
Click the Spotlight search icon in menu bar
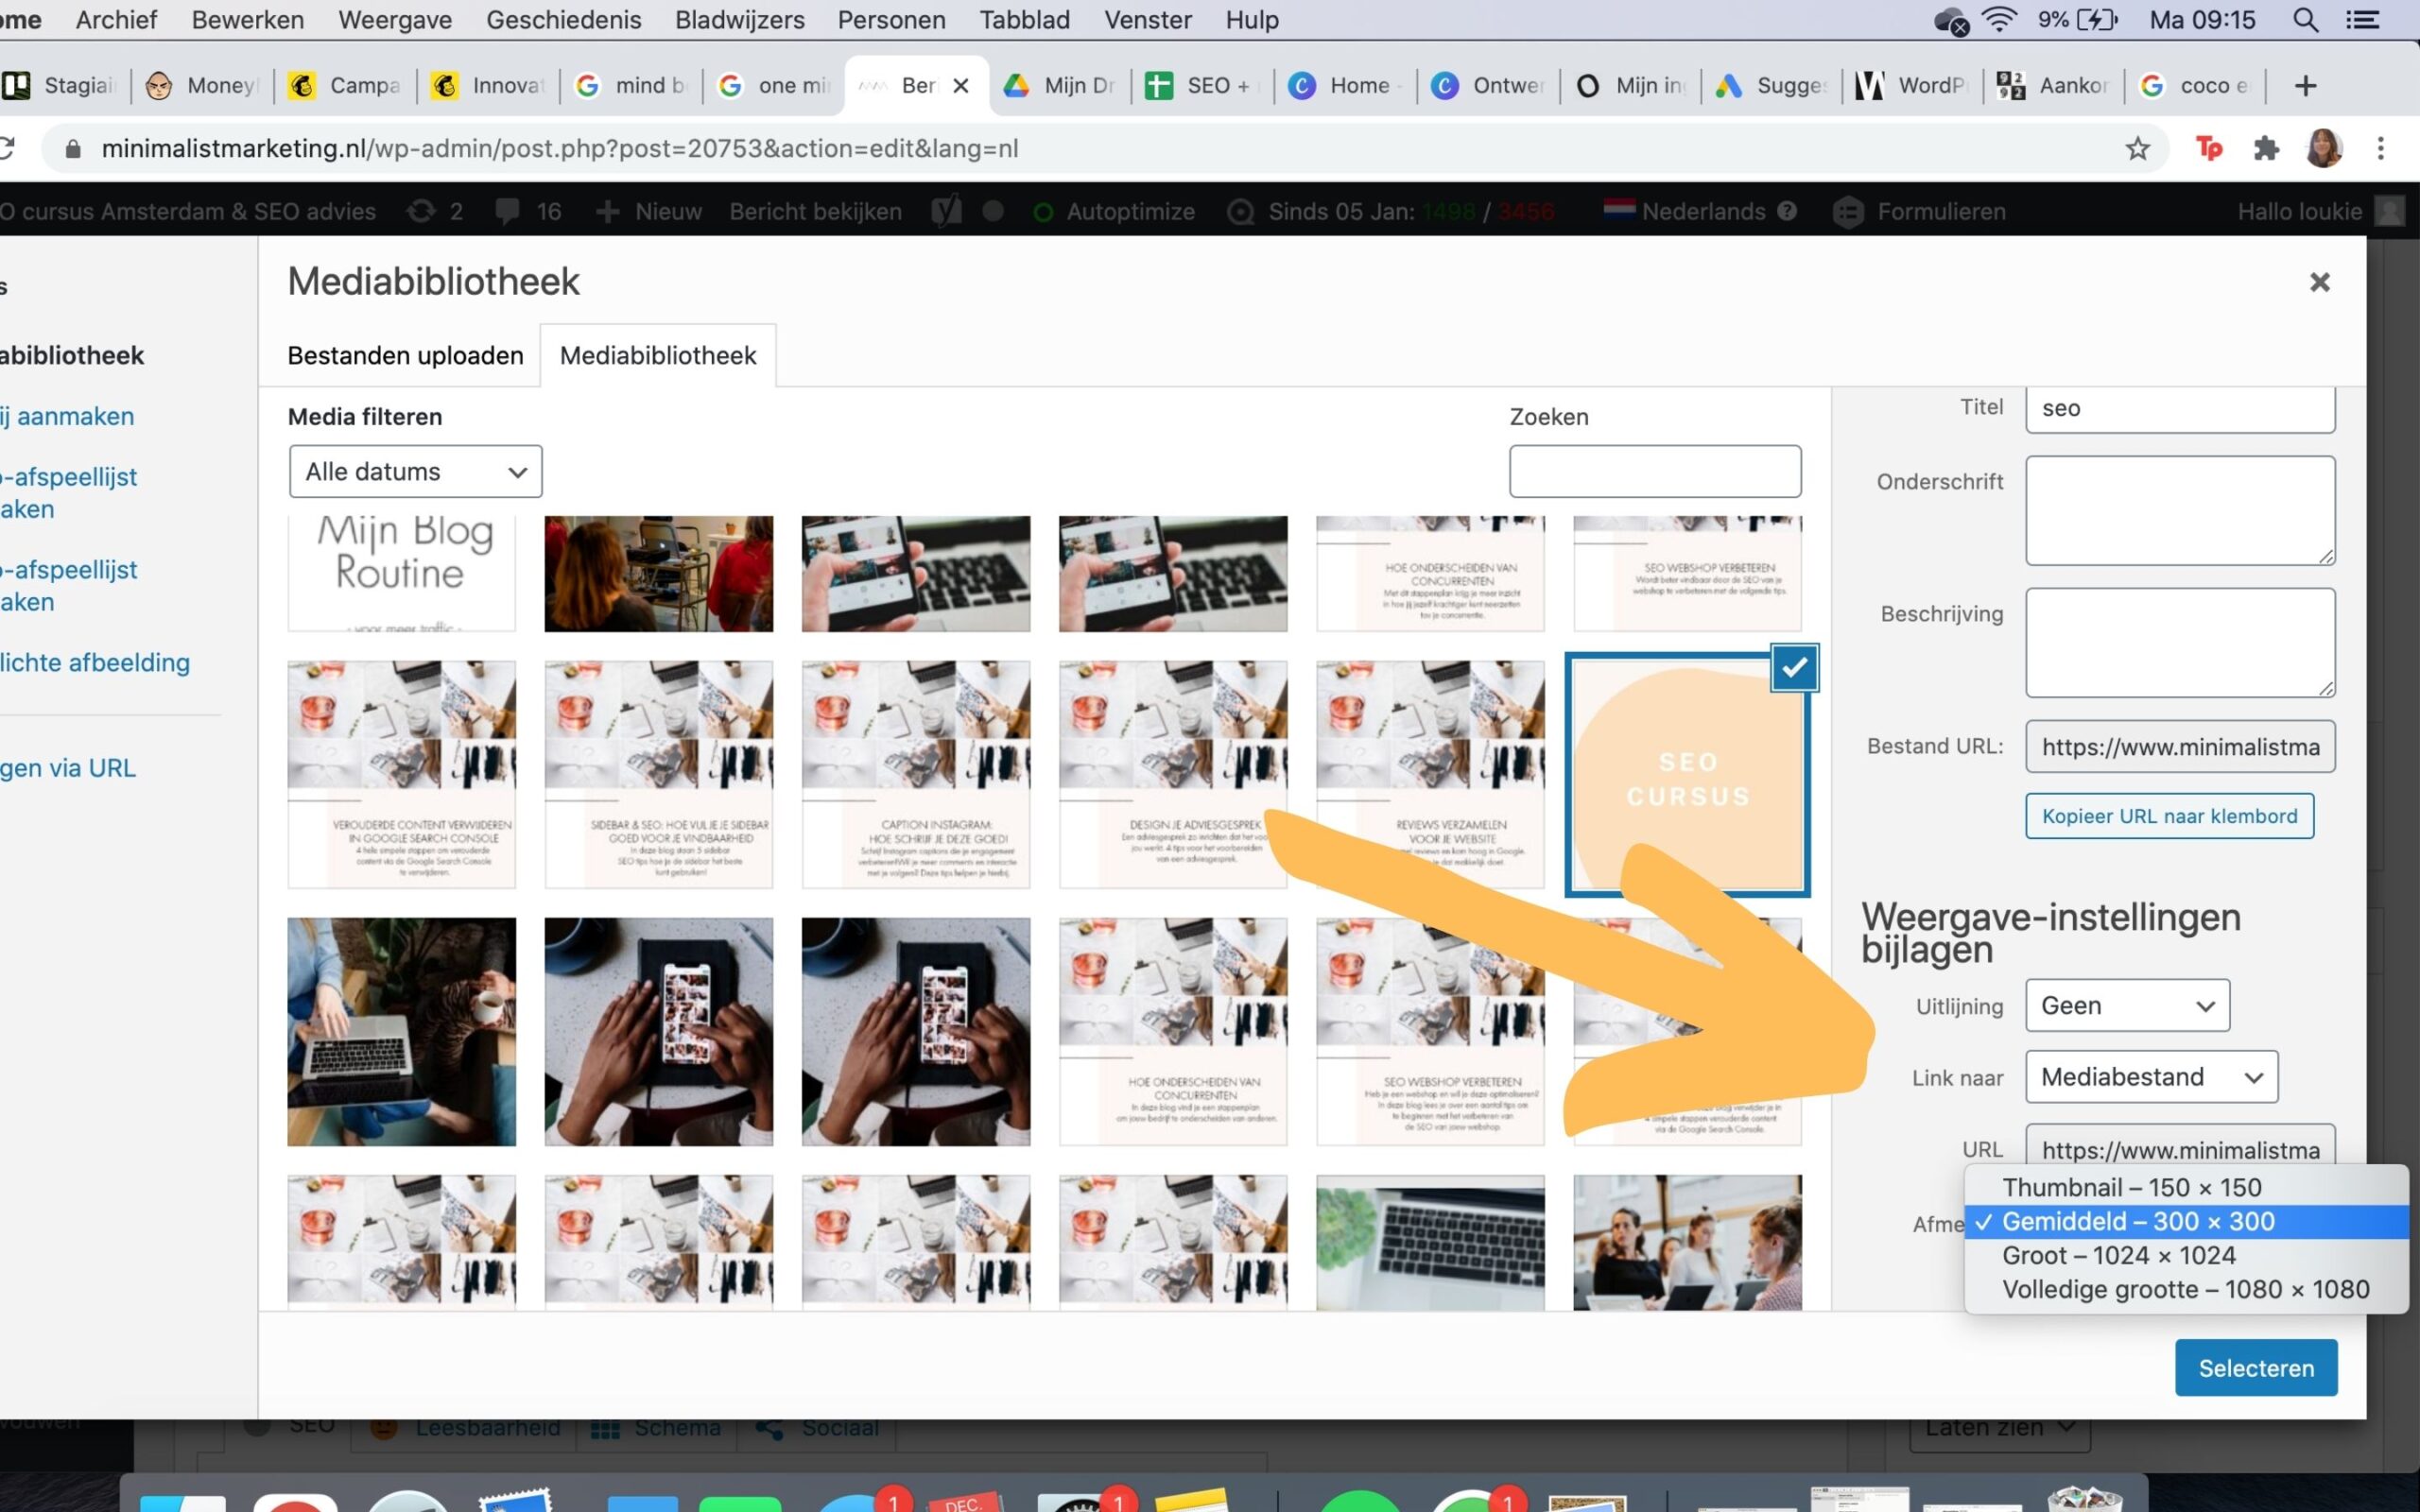click(2305, 20)
